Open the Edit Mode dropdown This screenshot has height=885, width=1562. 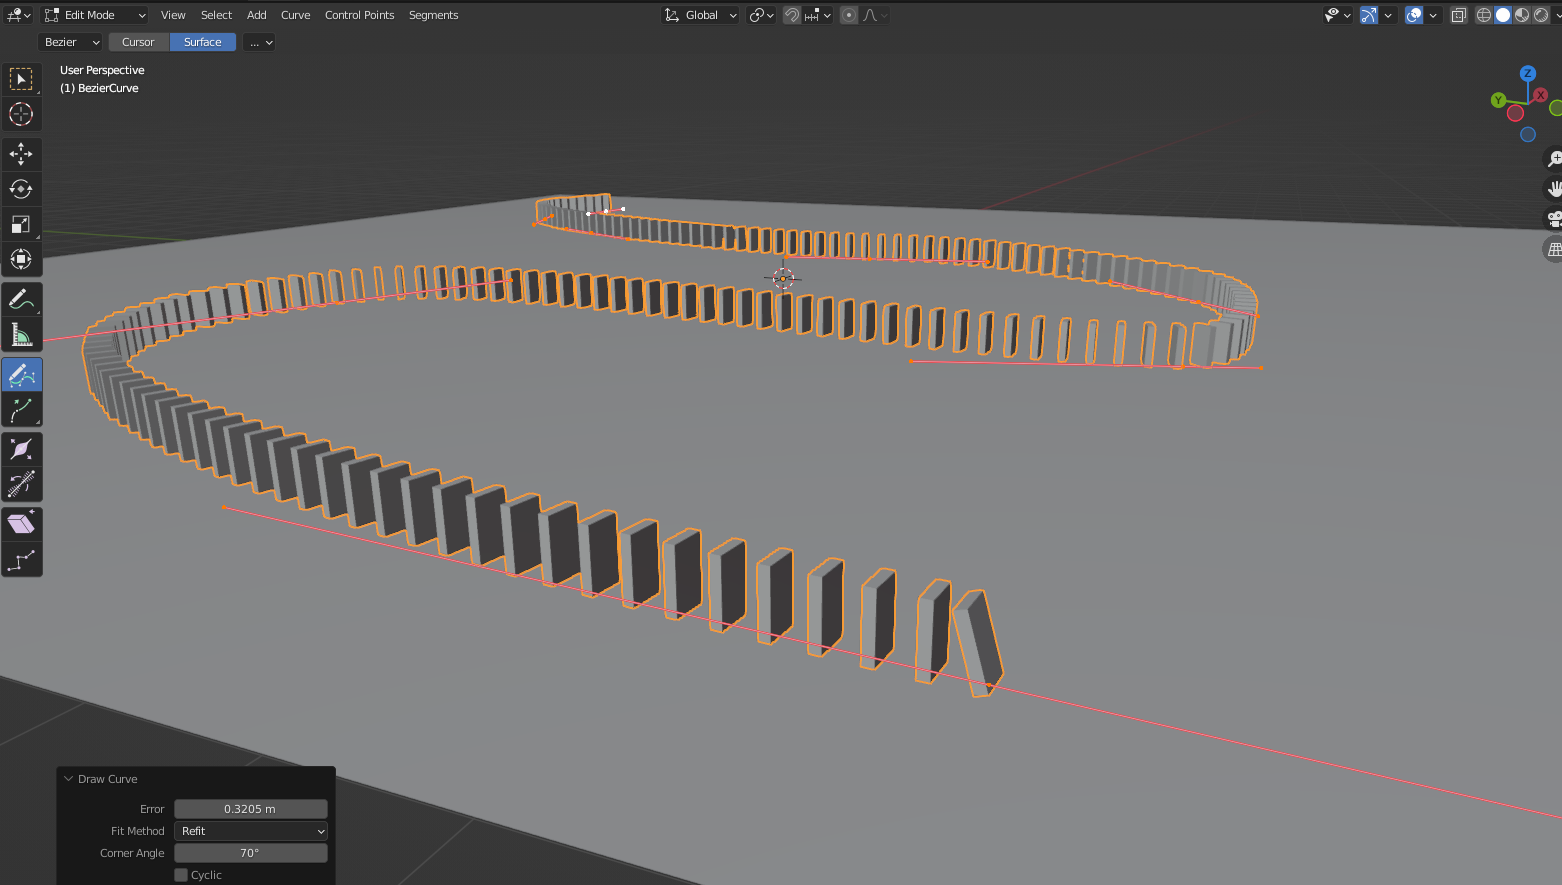point(95,15)
